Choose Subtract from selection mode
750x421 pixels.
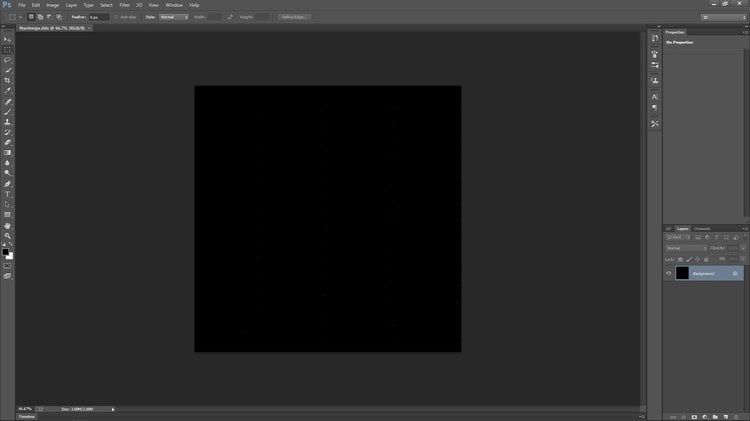[x=49, y=17]
